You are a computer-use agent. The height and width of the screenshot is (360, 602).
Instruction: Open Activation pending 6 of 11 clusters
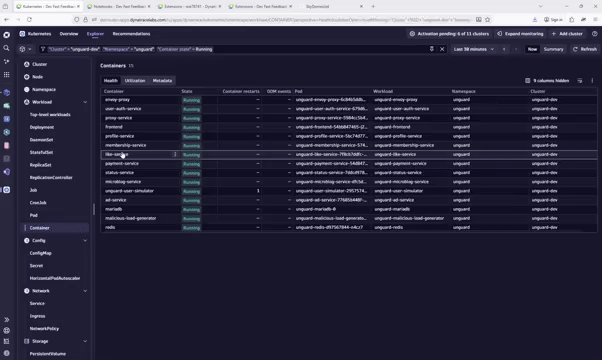pyautogui.click(x=449, y=34)
